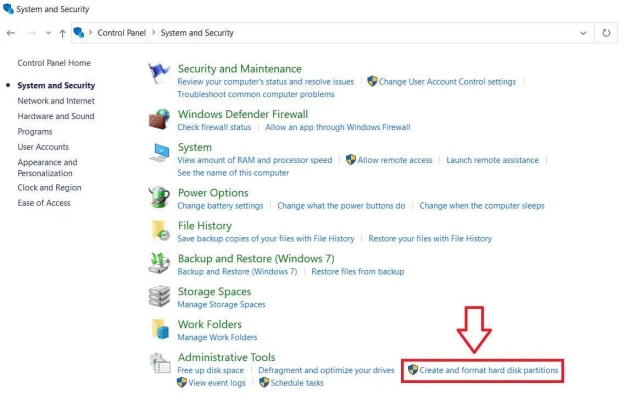
Task: Open Hardware and Sound category
Action: [x=56, y=116]
